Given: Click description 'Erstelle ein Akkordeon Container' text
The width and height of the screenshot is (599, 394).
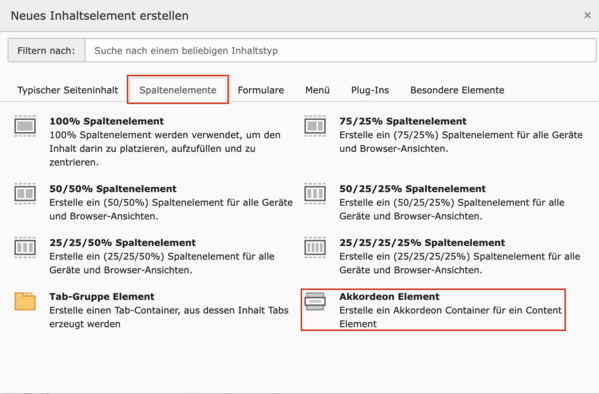Looking at the screenshot, I should [451, 317].
